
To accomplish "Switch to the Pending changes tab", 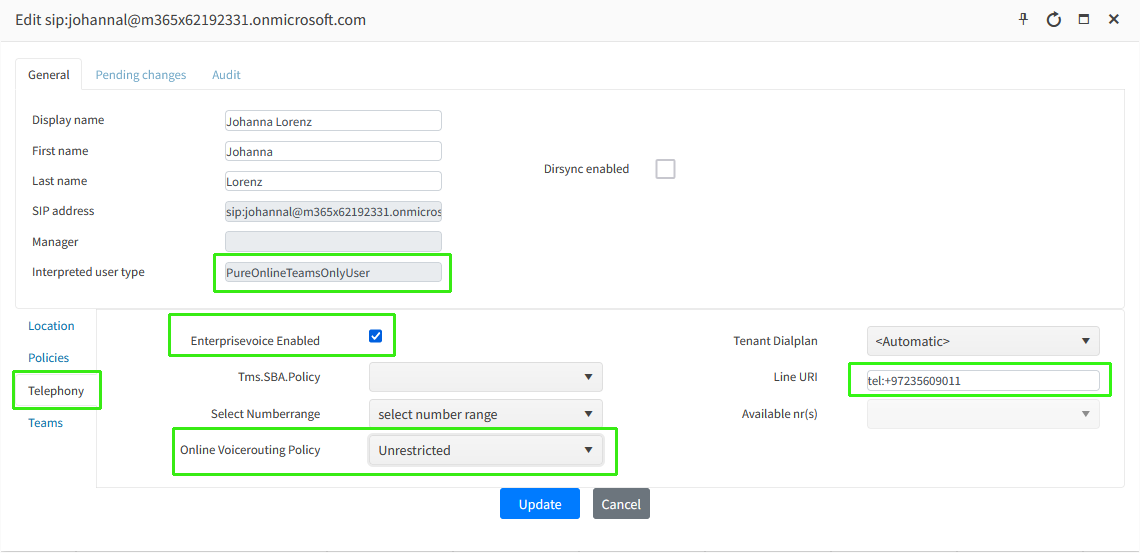I will [141, 75].
